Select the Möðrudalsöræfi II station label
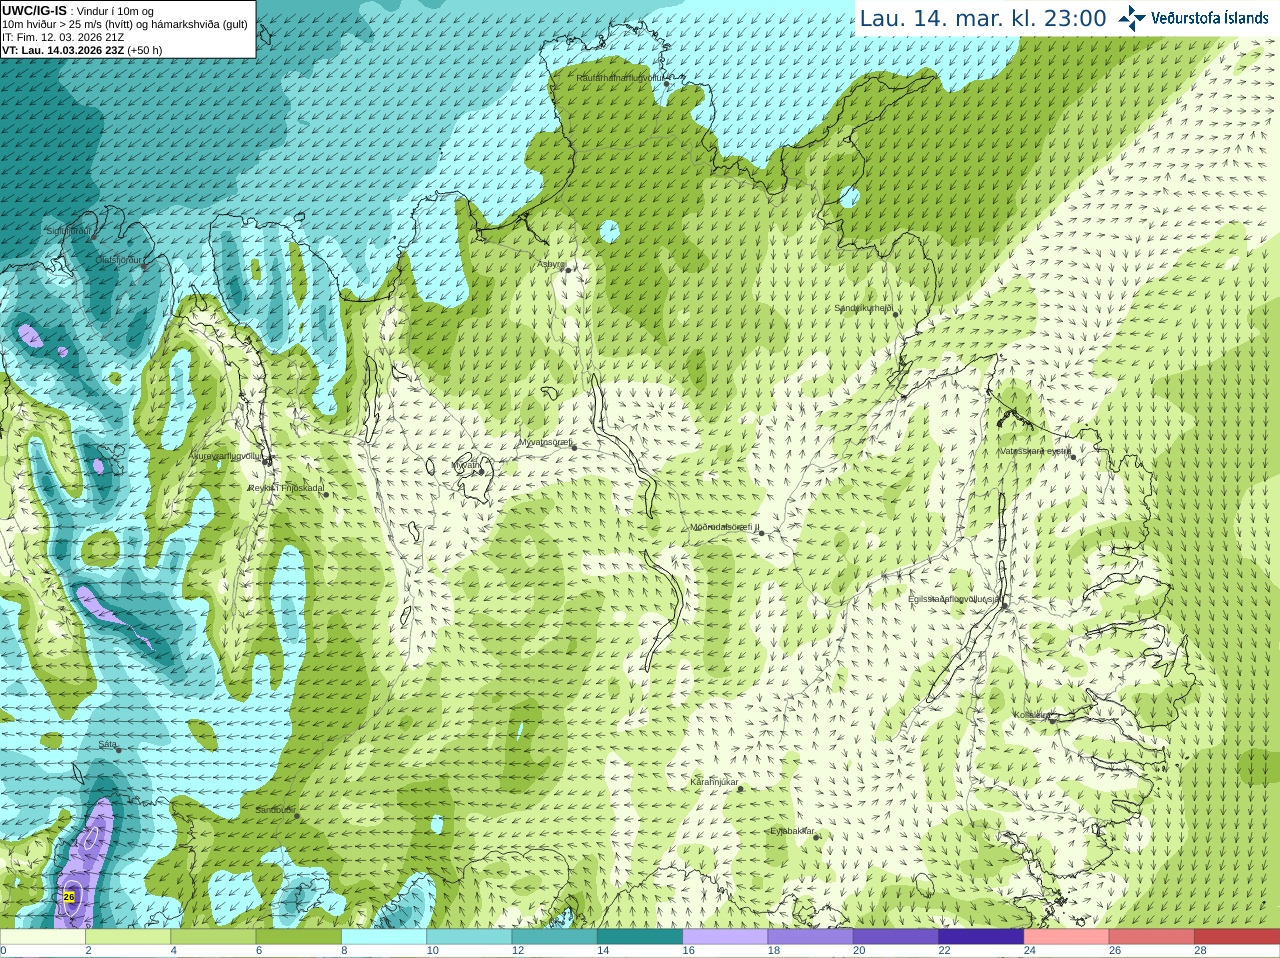This screenshot has height=958, width=1280. point(725,527)
